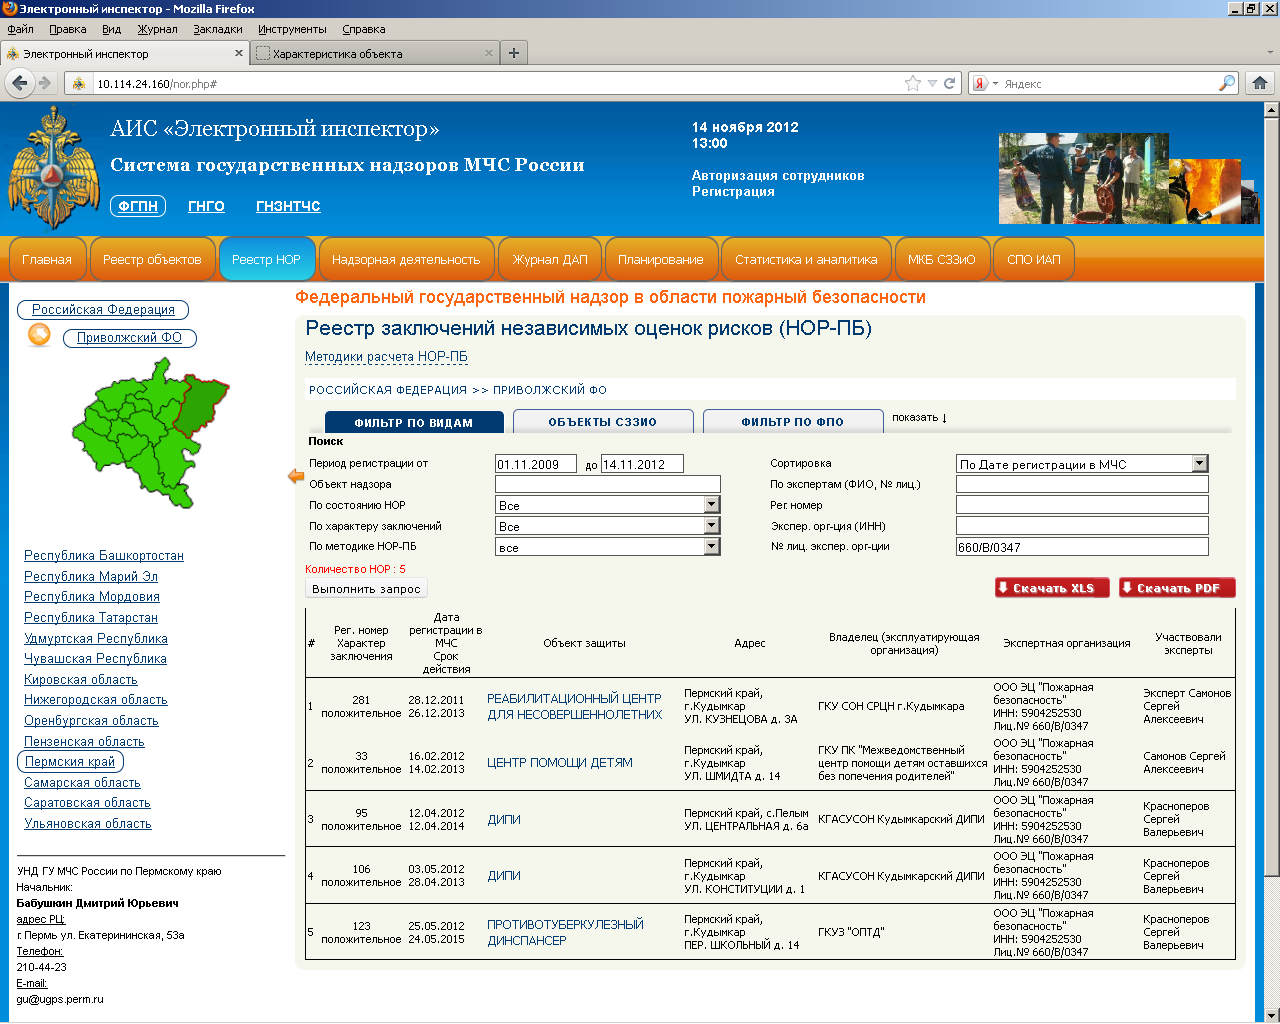
Task: Open the ГНГО link
Action: [x=206, y=206]
